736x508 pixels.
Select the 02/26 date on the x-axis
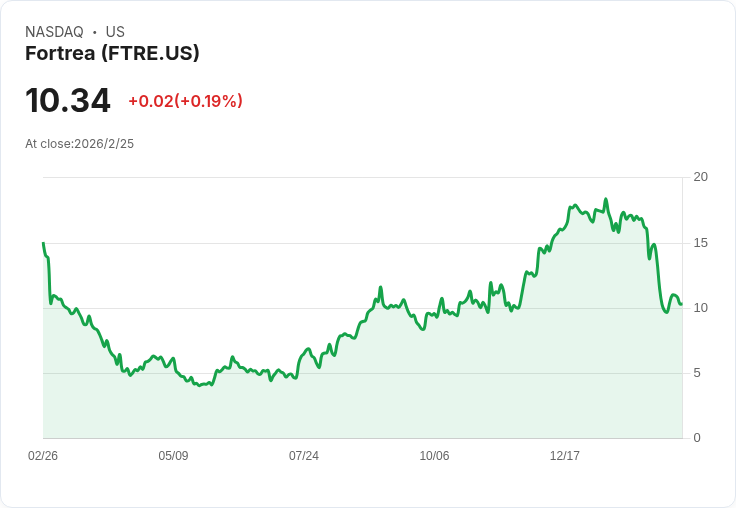click(43, 456)
